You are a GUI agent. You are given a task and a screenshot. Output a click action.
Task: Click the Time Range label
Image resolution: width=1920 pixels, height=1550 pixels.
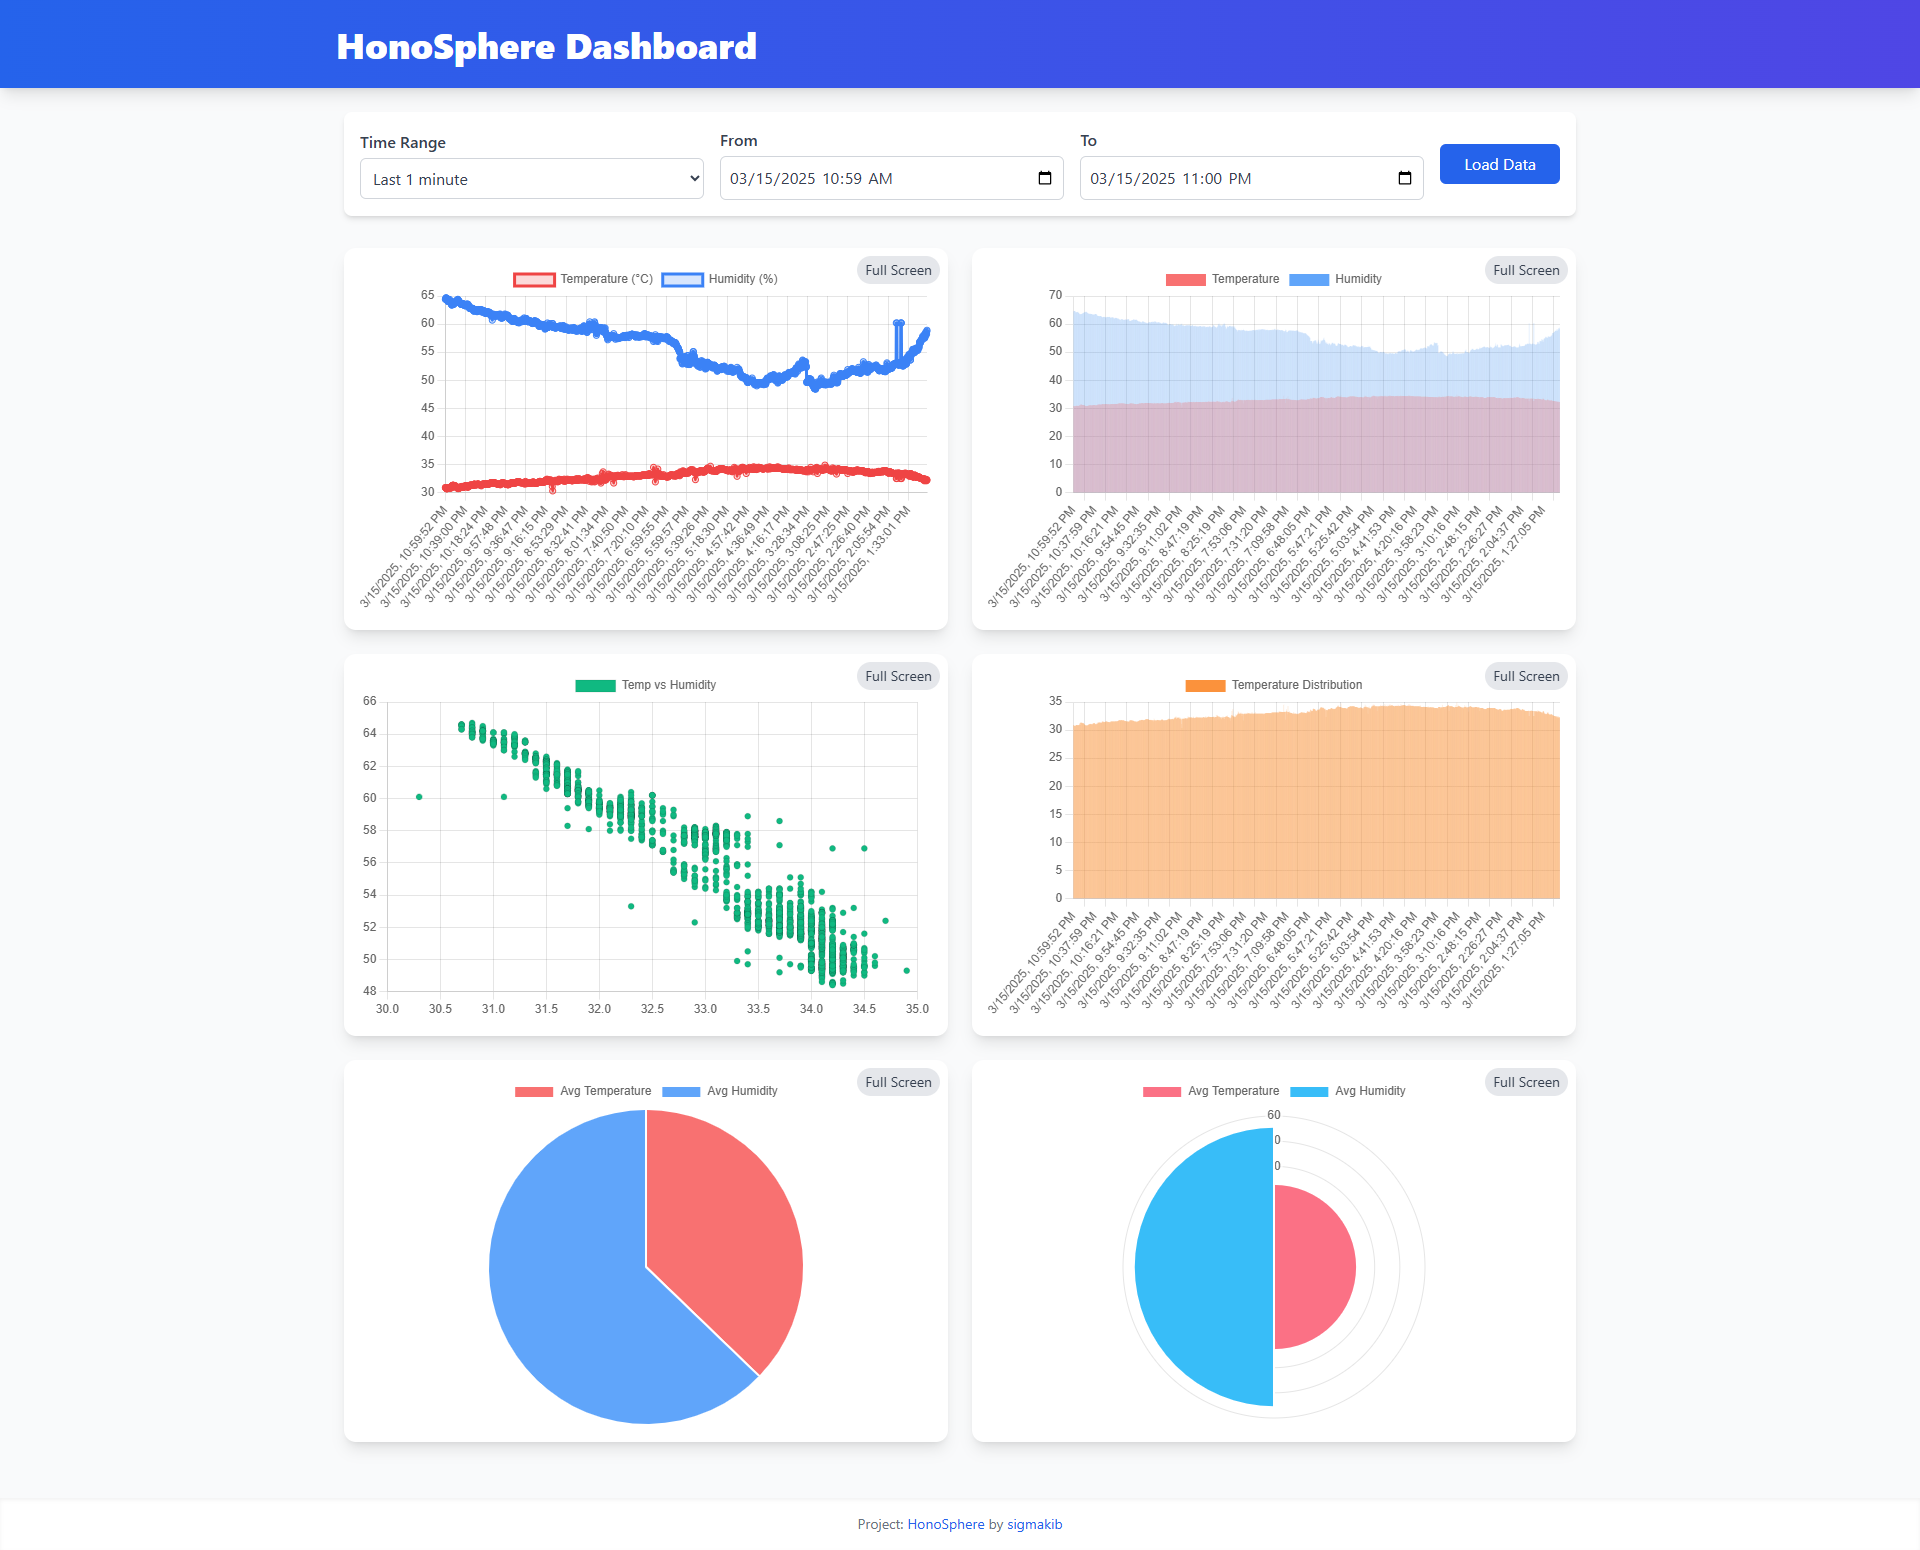(403, 142)
